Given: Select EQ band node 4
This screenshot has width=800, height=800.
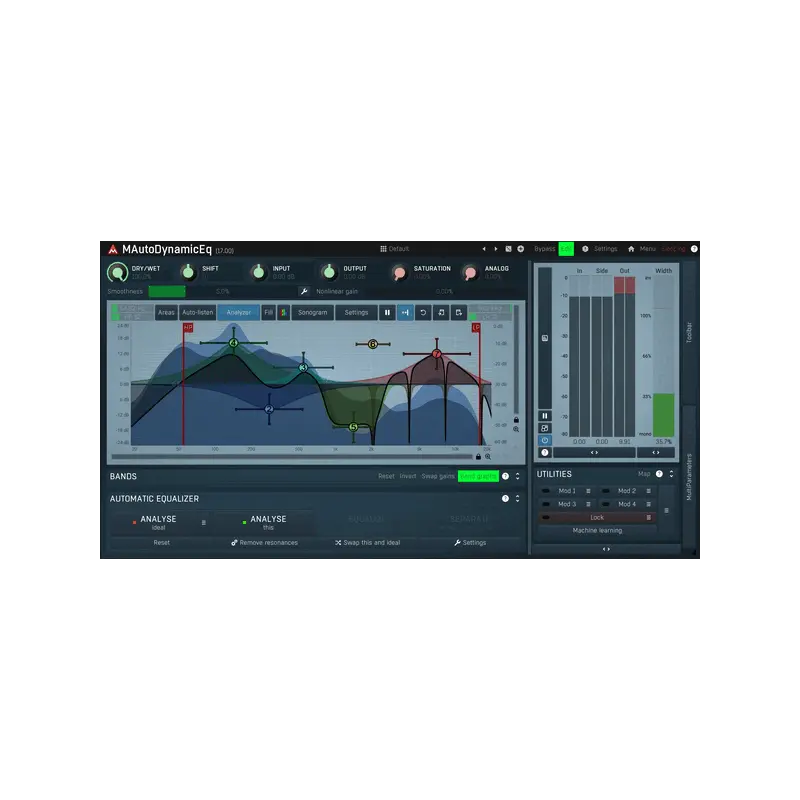Looking at the screenshot, I should pos(233,343).
